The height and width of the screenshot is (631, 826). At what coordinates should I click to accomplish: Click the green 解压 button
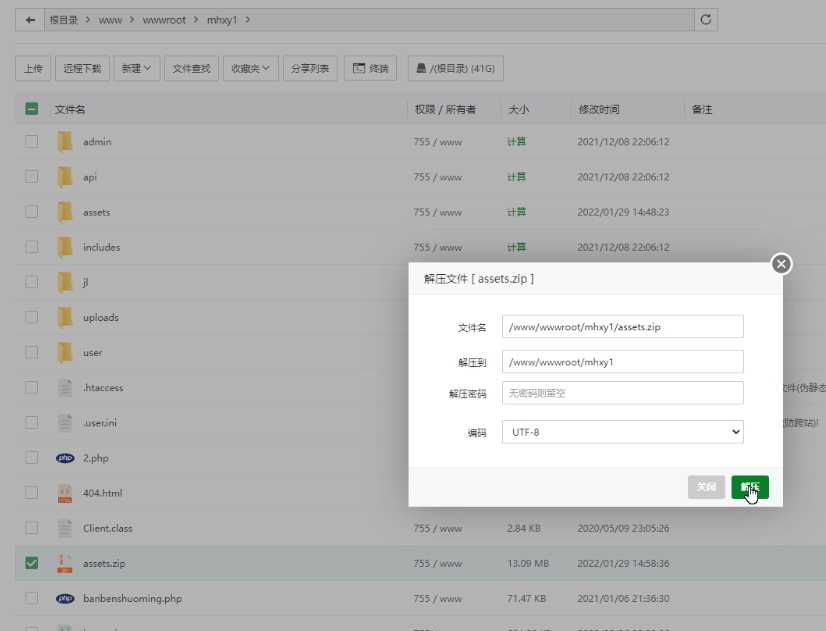tap(750, 487)
